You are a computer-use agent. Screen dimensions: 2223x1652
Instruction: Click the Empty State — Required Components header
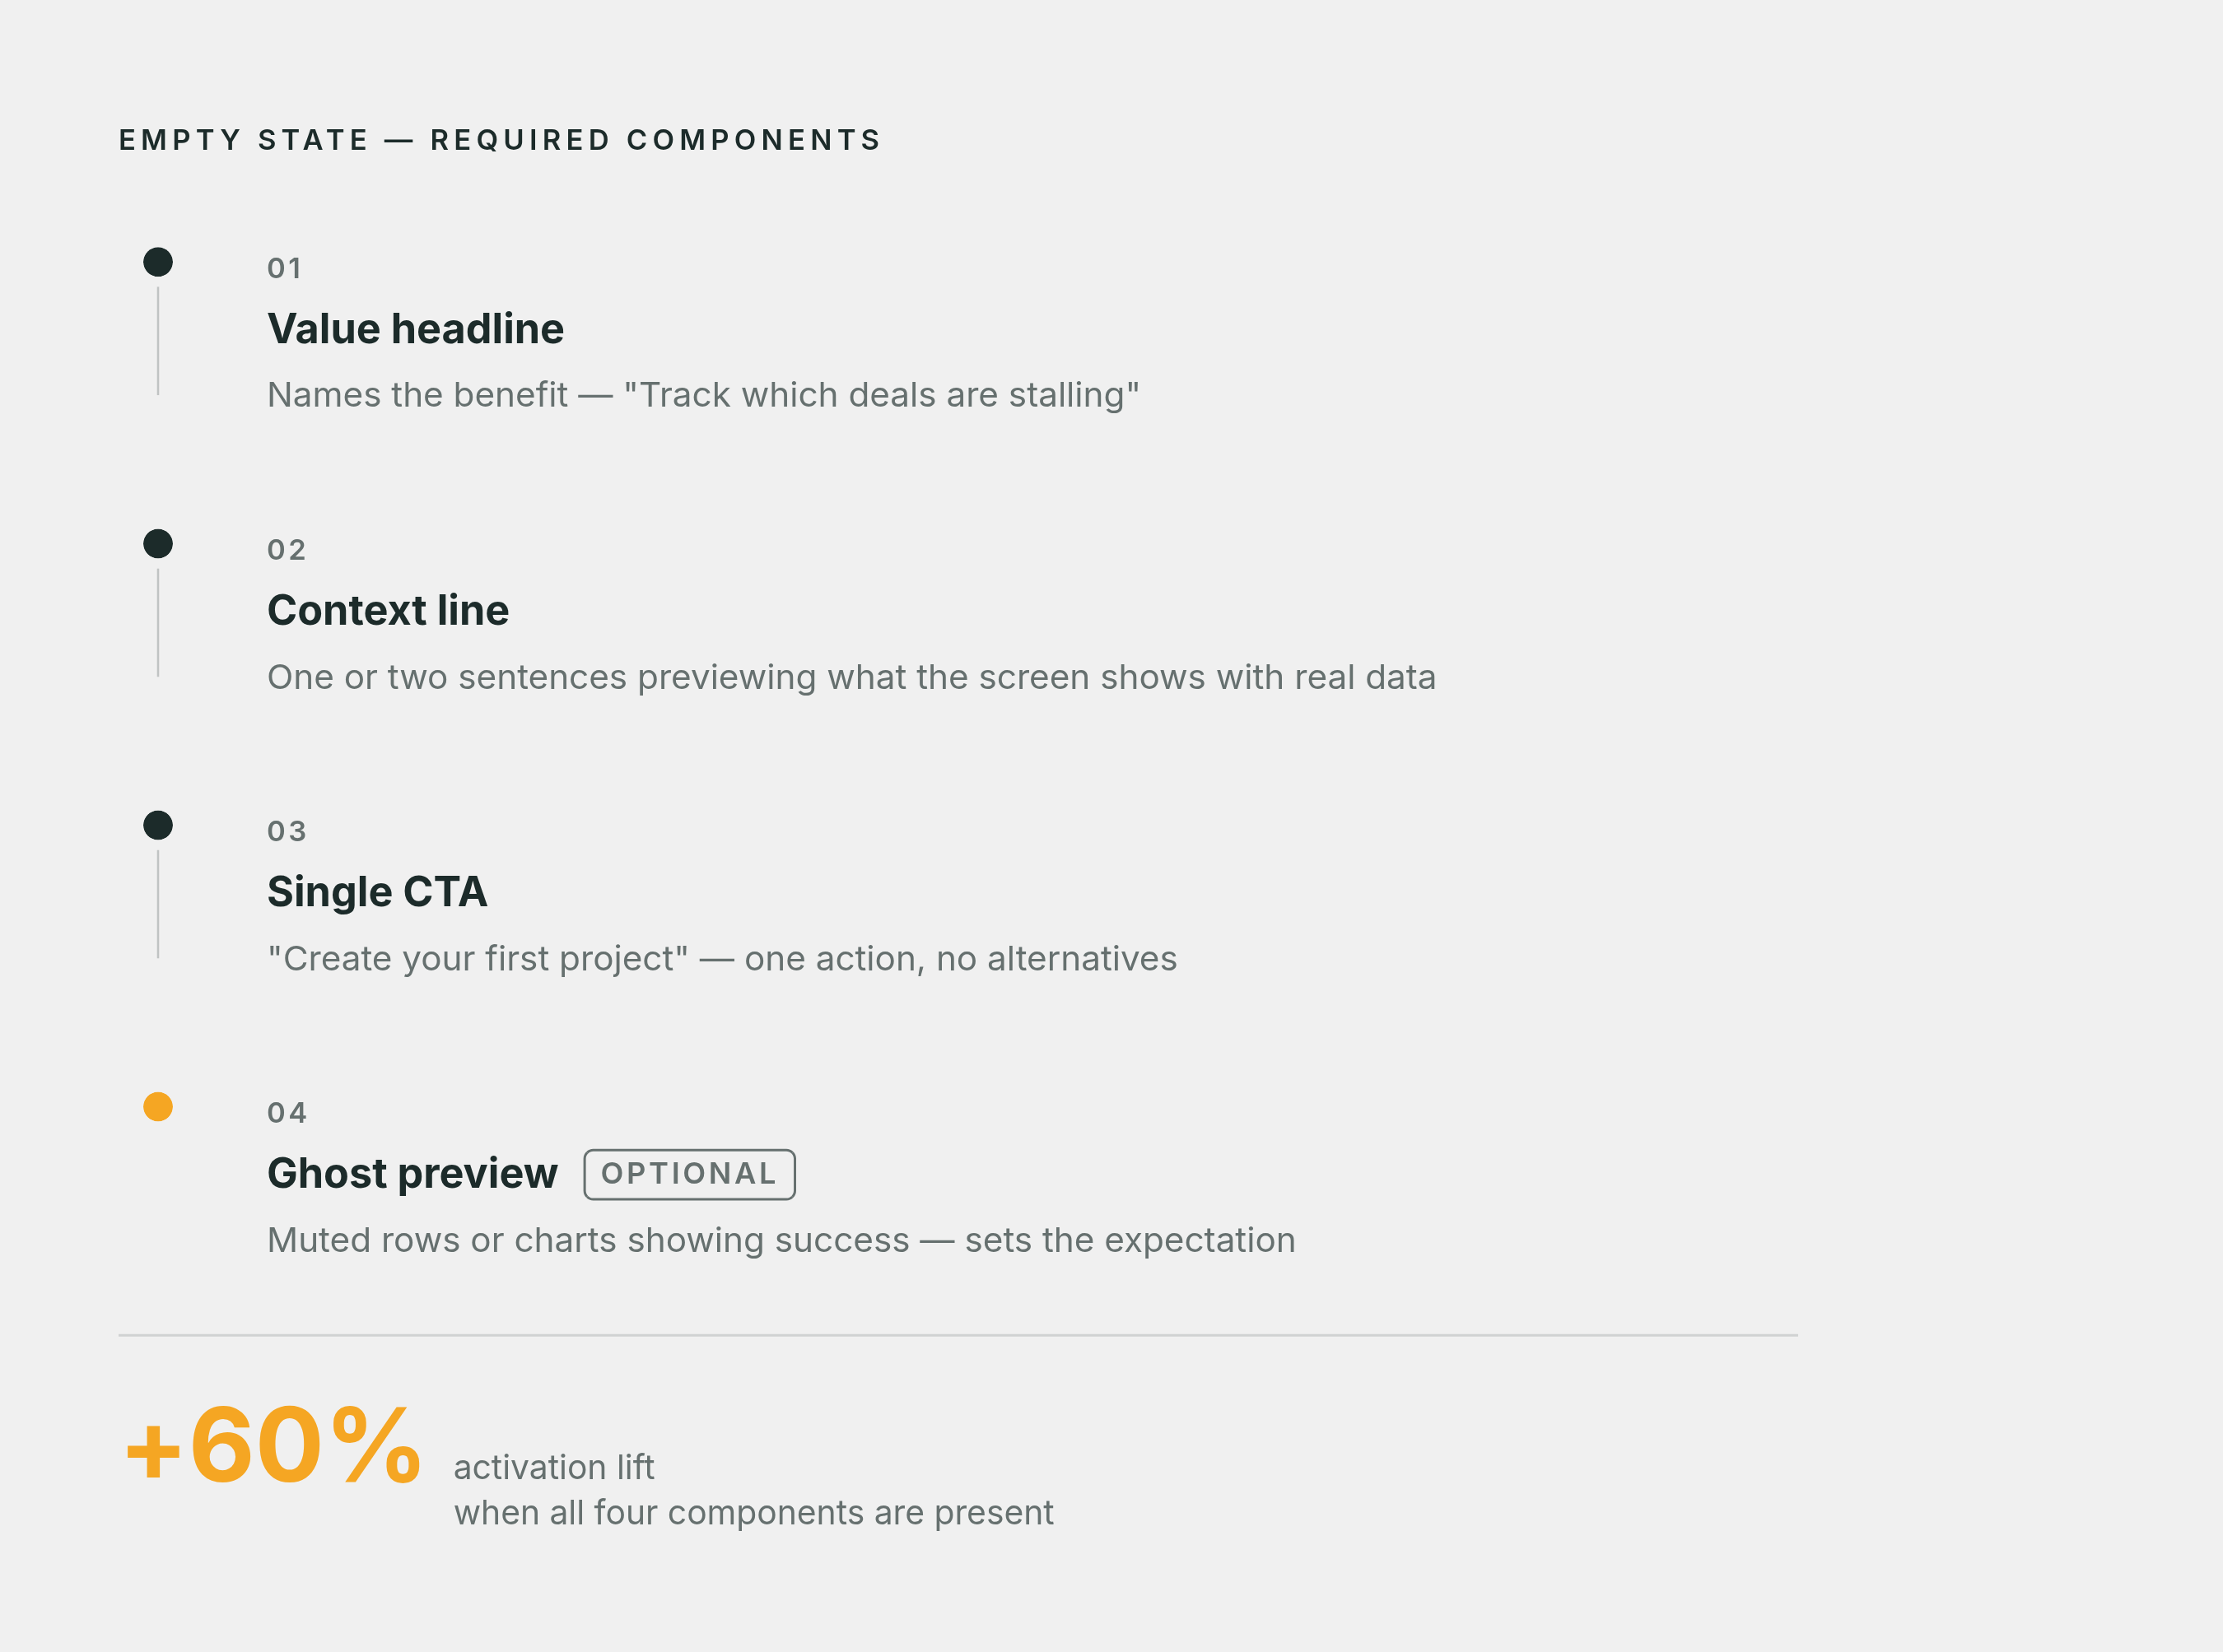(x=500, y=140)
